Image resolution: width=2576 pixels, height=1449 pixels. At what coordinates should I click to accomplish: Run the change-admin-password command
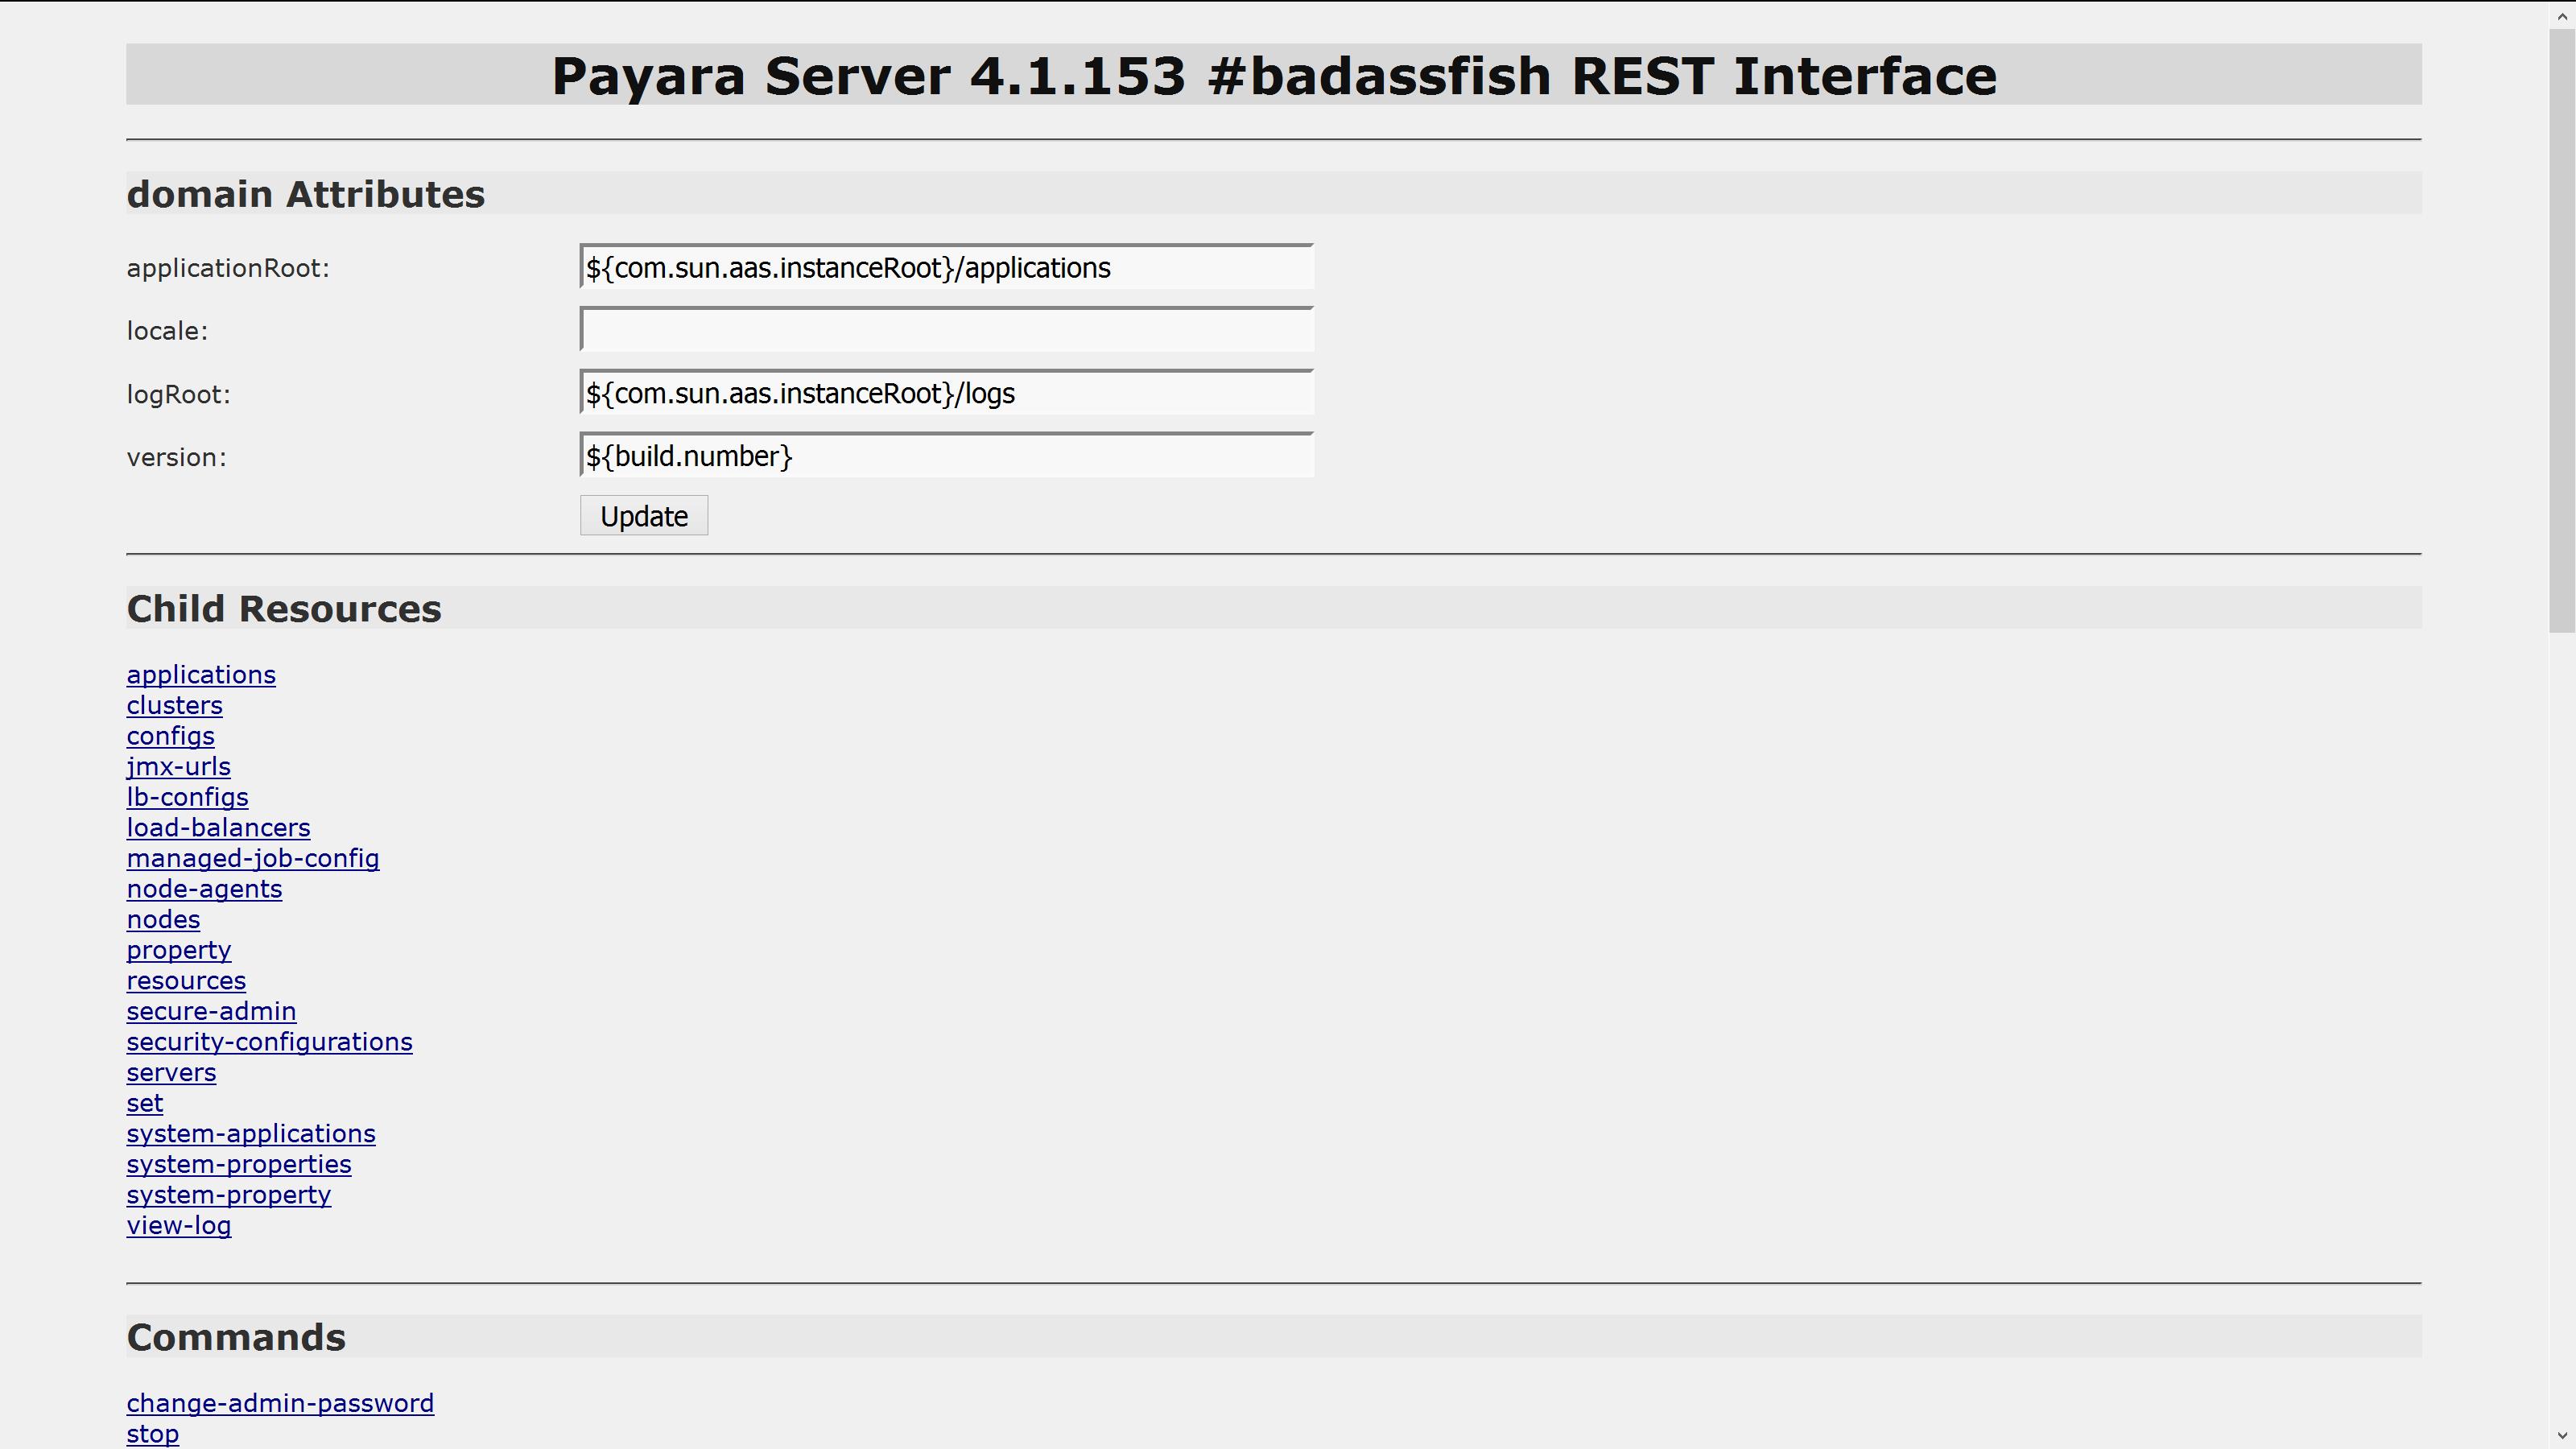click(x=280, y=1404)
